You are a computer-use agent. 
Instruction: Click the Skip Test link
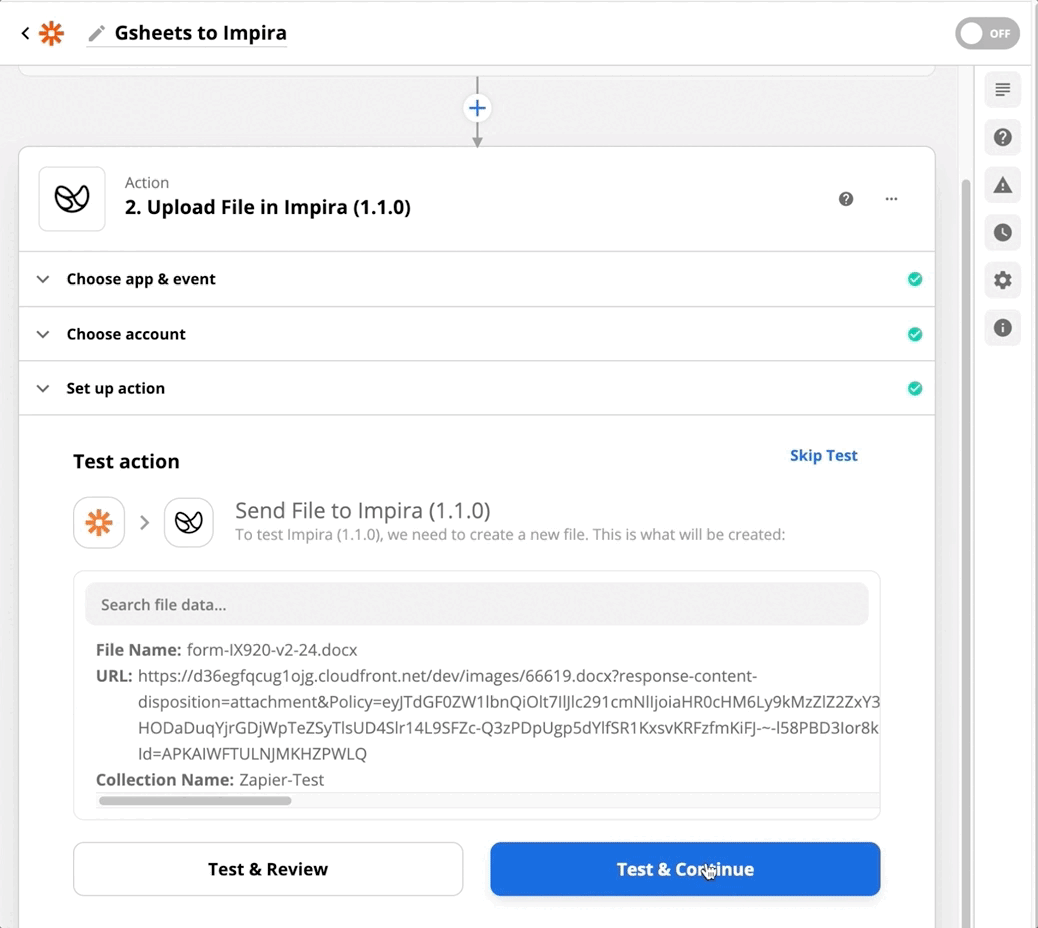coord(824,455)
